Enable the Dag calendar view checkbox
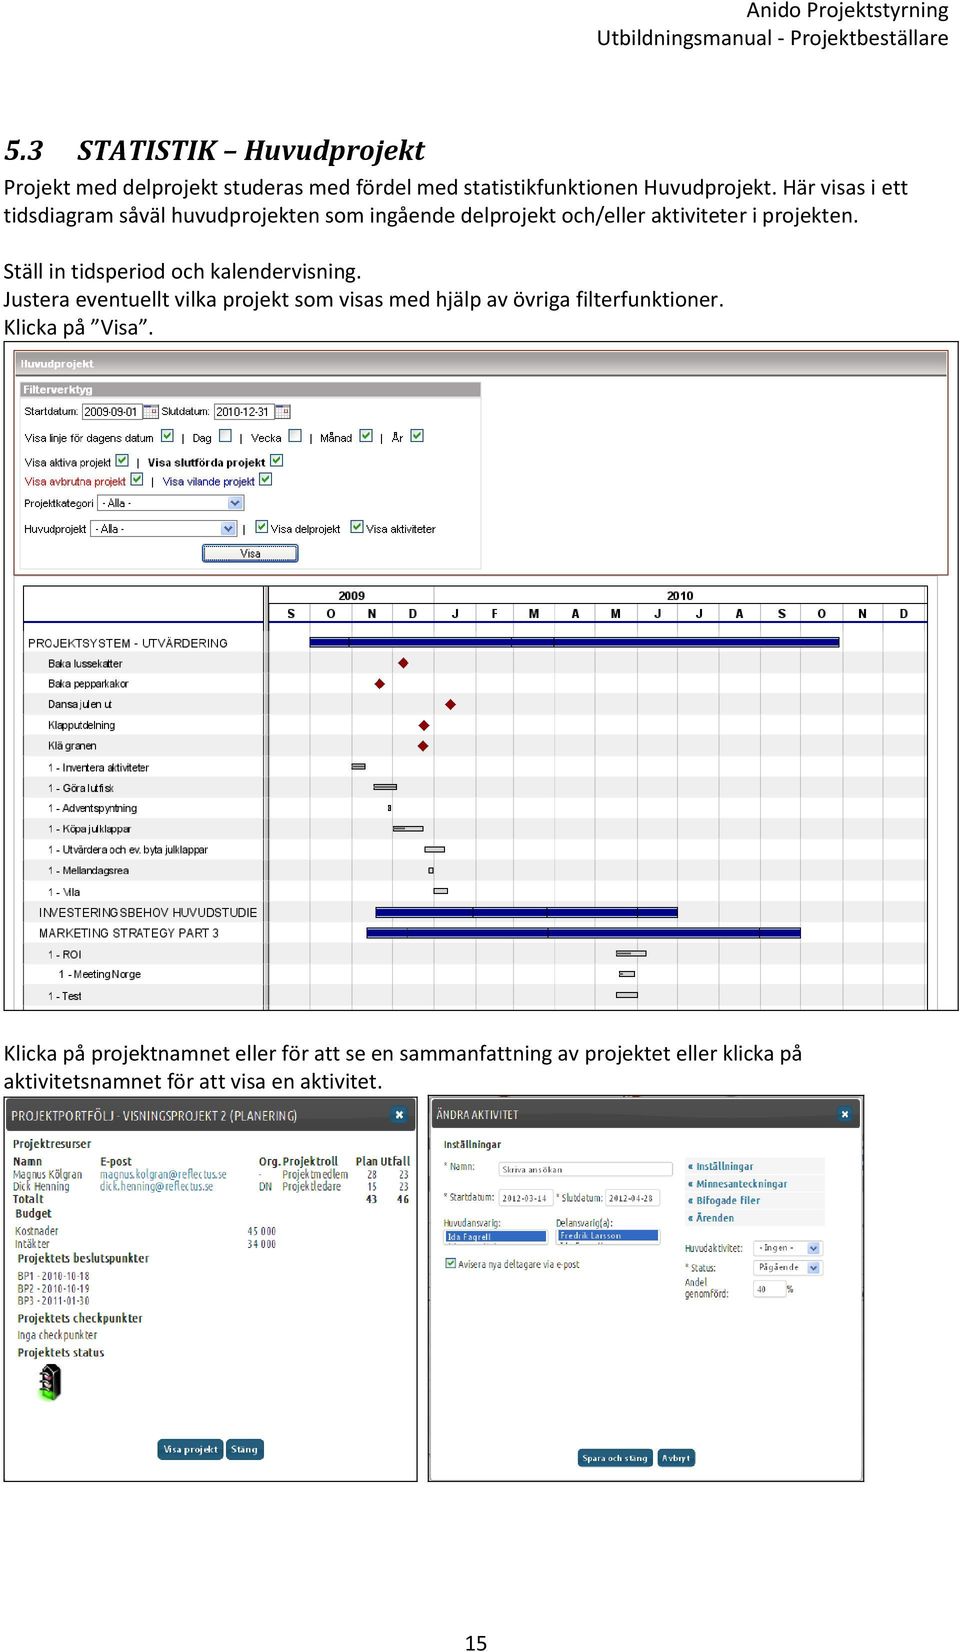This screenshot has height=1652, width=960. (x=225, y=436)
